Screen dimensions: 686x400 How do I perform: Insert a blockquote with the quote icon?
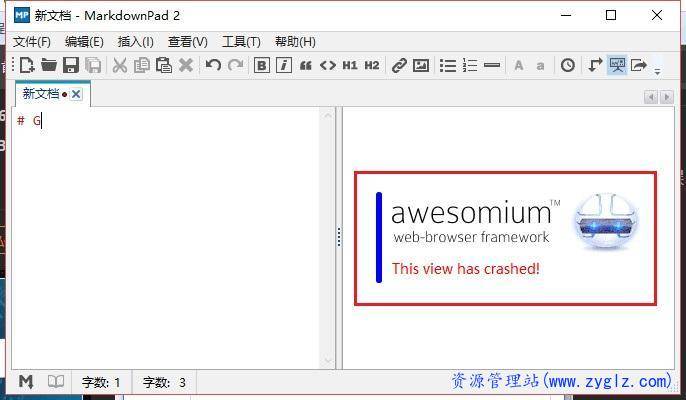coord(306,66)
